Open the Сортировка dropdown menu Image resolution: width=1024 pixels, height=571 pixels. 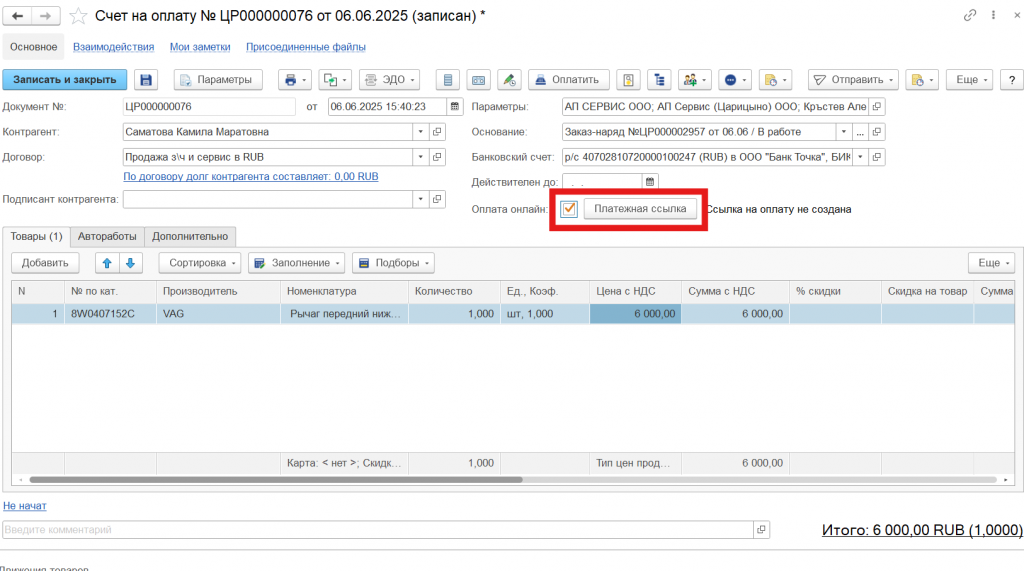pyautogui.click(x=200, y=263)
